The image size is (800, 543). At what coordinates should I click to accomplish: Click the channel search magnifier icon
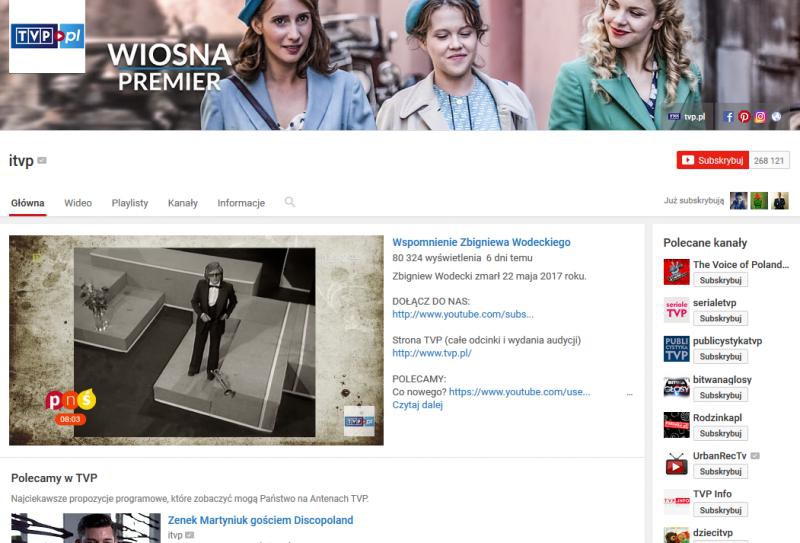pyautogui.click(x=290, y=202)
